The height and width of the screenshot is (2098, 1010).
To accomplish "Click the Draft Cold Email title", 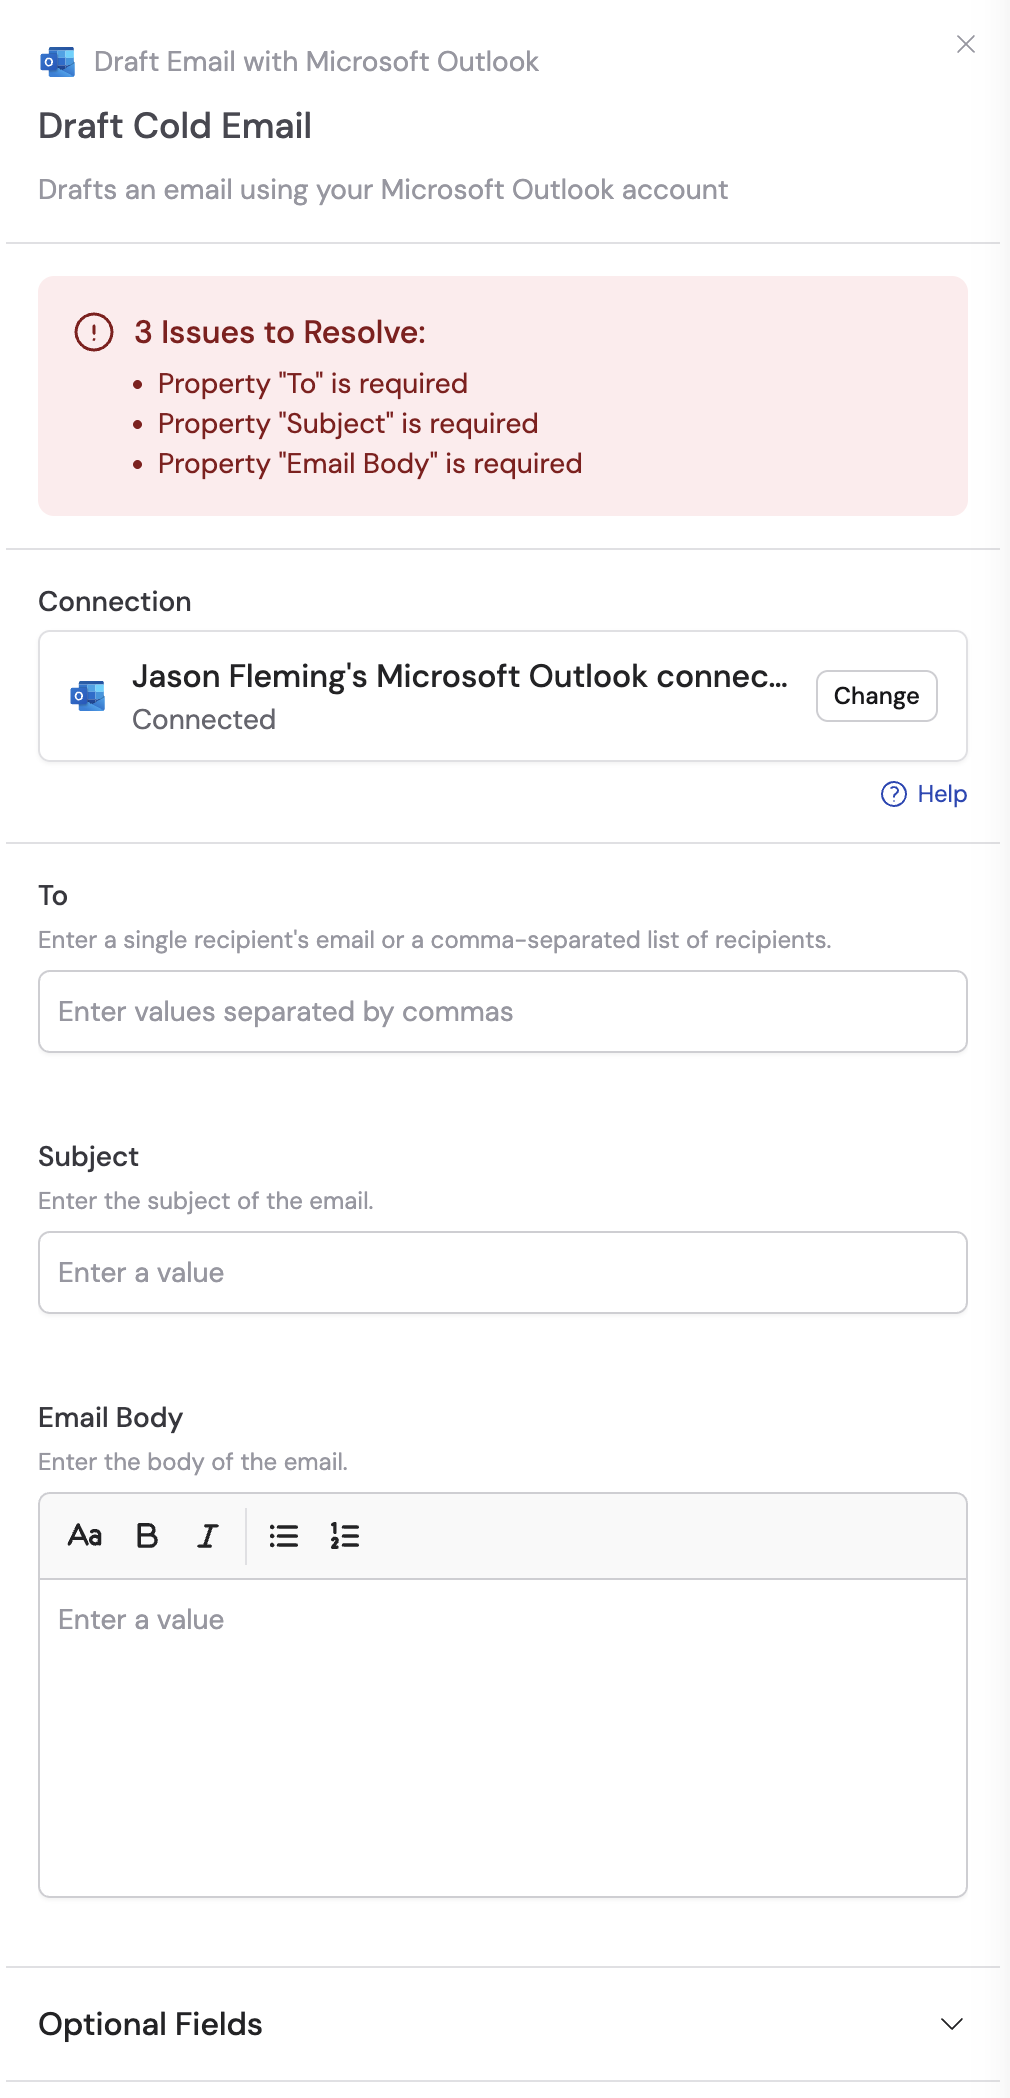I will 174,126.
